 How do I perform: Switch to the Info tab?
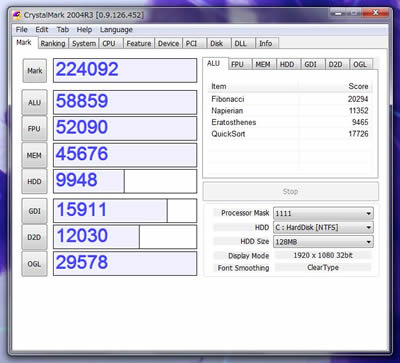(266, 44)
